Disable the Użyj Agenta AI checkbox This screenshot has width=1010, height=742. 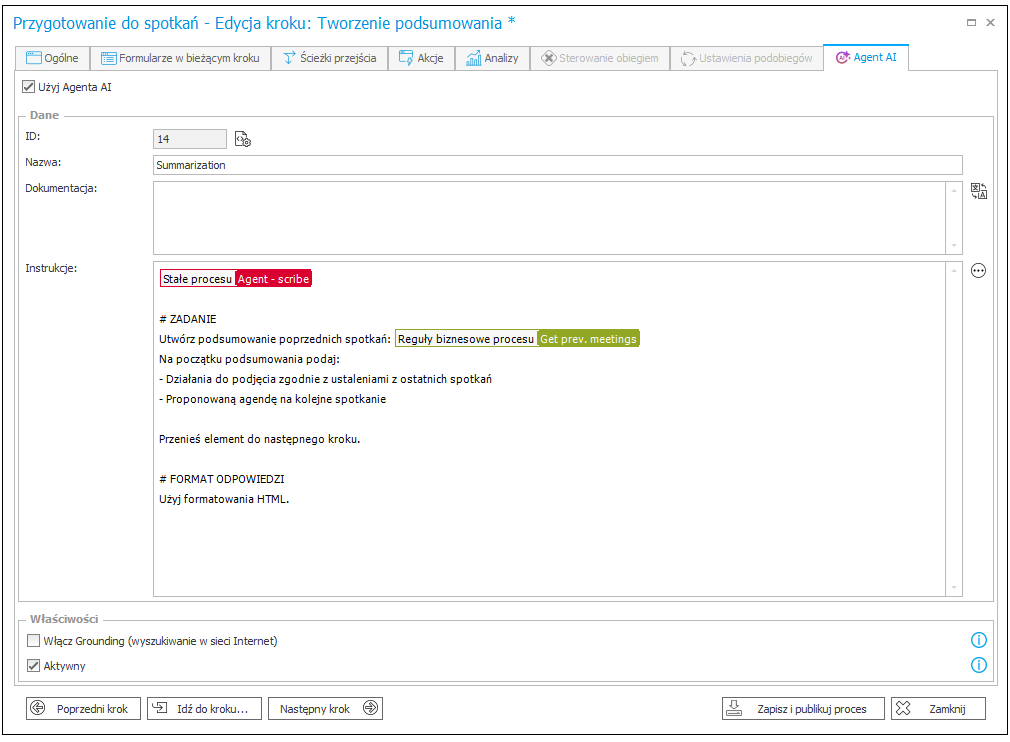pyautogui.click(x=28, y=88)
